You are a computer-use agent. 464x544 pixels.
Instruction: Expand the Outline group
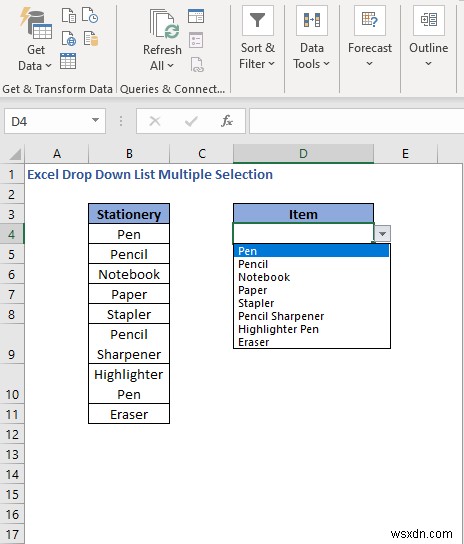coord(429,37)
